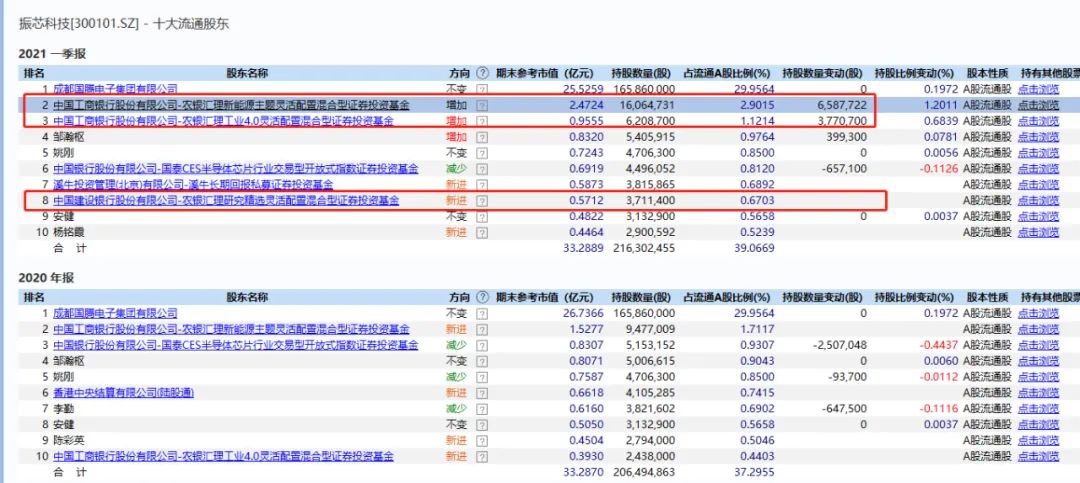
Task: Click the question-mark icon in 陈彩英 row
Action: [482, 441]
